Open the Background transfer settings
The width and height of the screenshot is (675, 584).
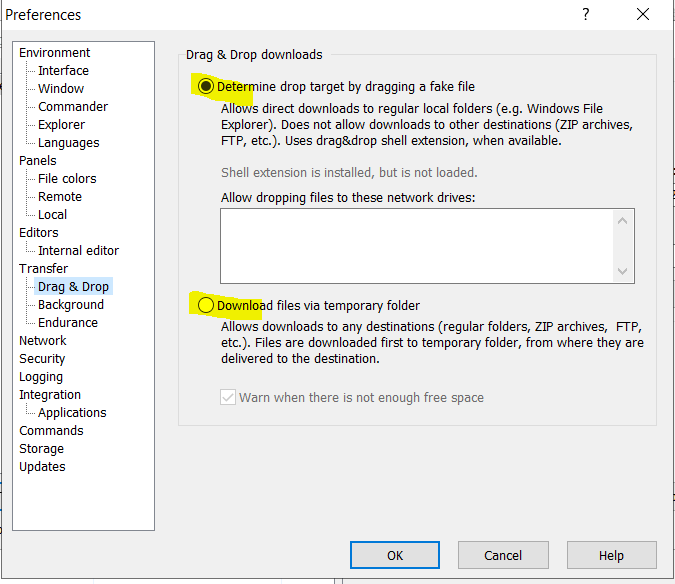pyautogui.click(x=71, y=305)
